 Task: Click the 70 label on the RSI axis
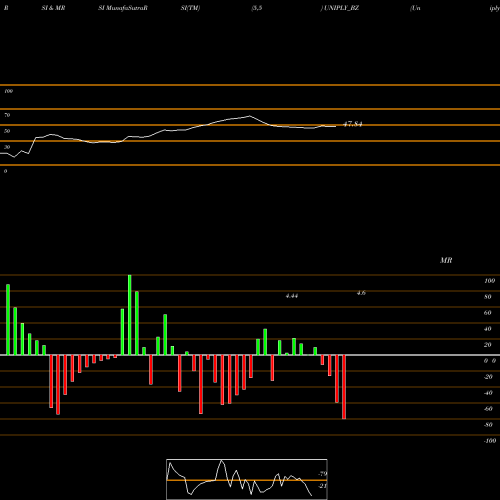7,115
